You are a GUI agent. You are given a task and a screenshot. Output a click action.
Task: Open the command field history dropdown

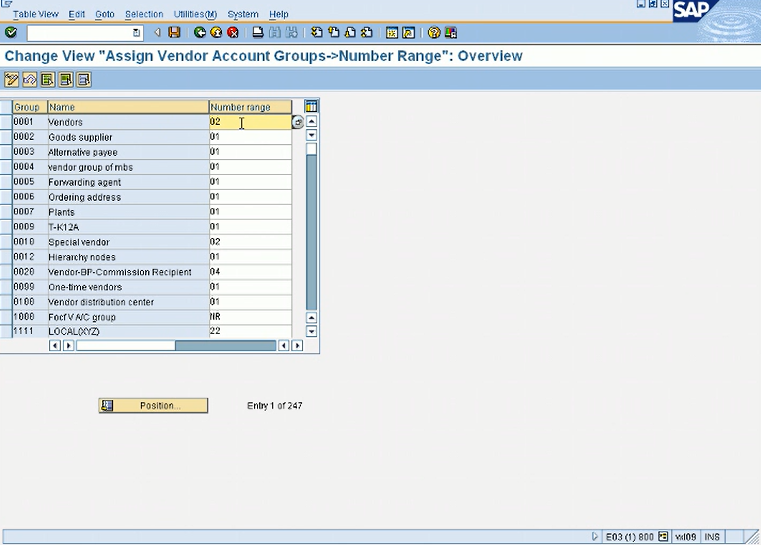pyautogui.click(x=136, y=33)
